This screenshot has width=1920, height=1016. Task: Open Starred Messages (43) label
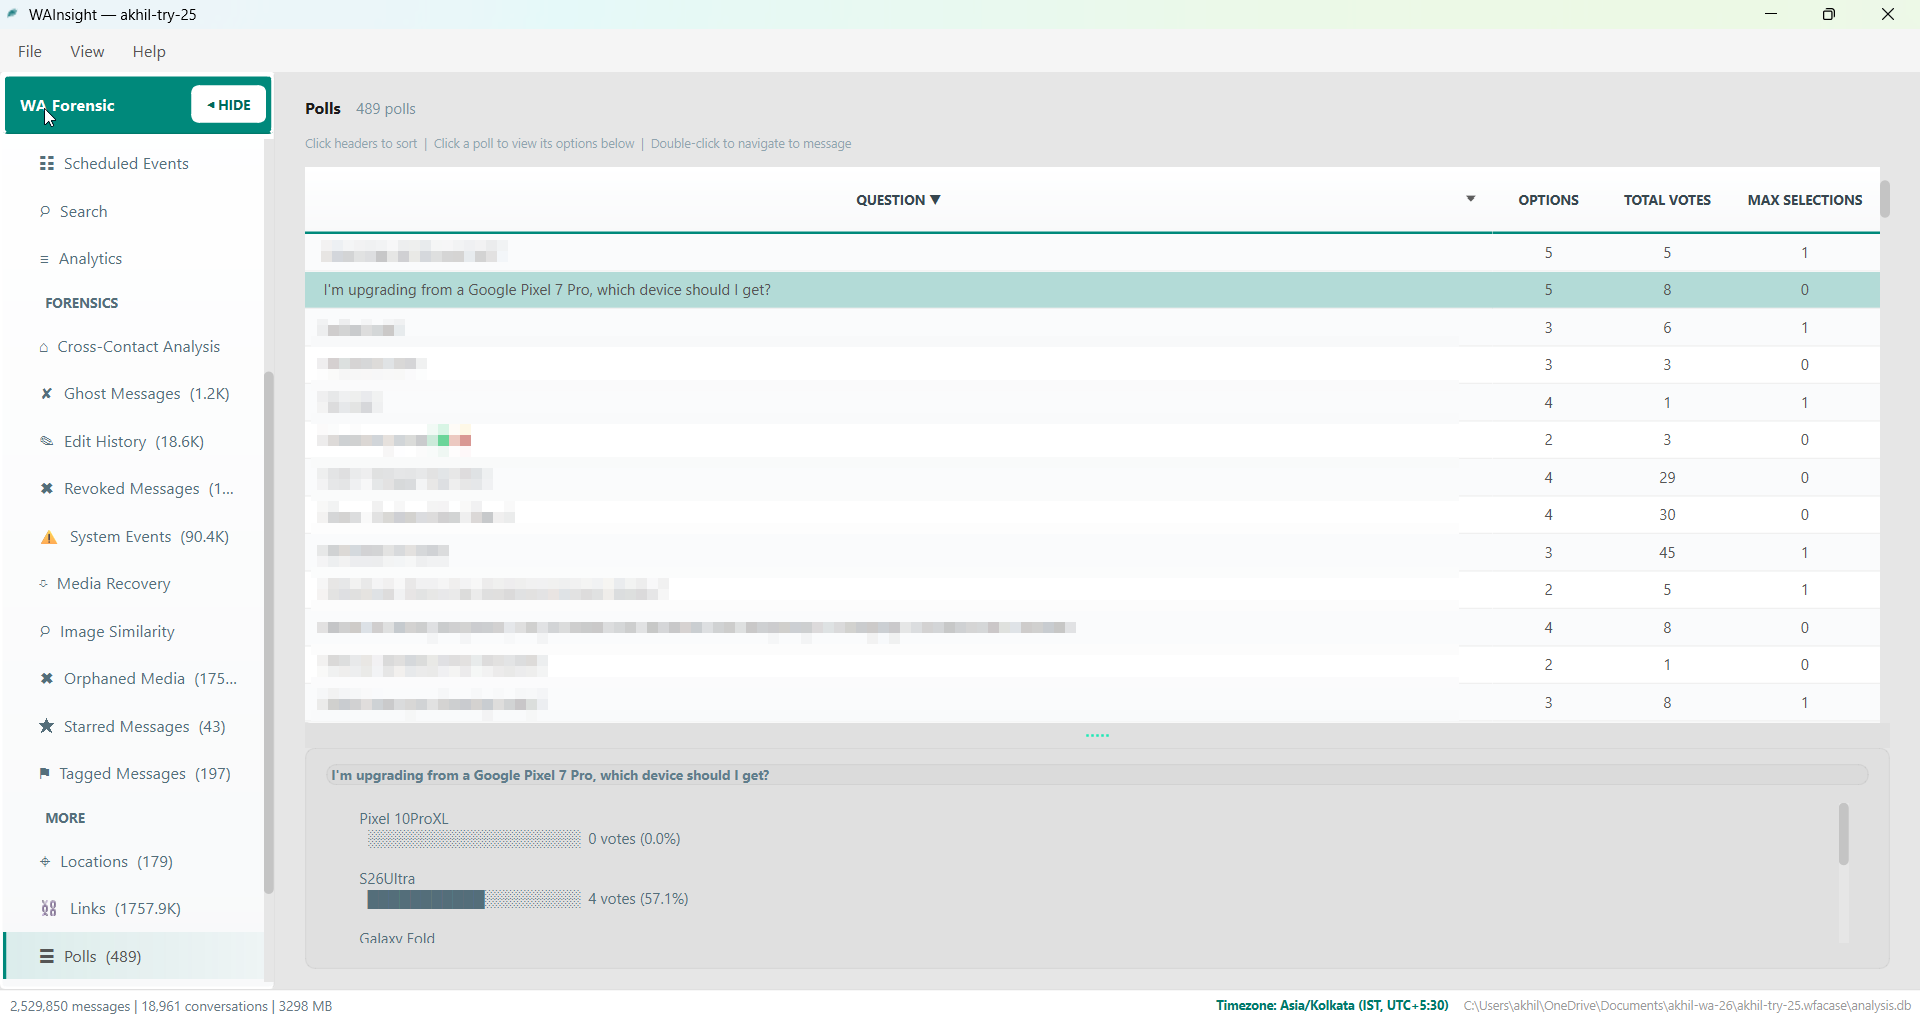click(145, 727)
